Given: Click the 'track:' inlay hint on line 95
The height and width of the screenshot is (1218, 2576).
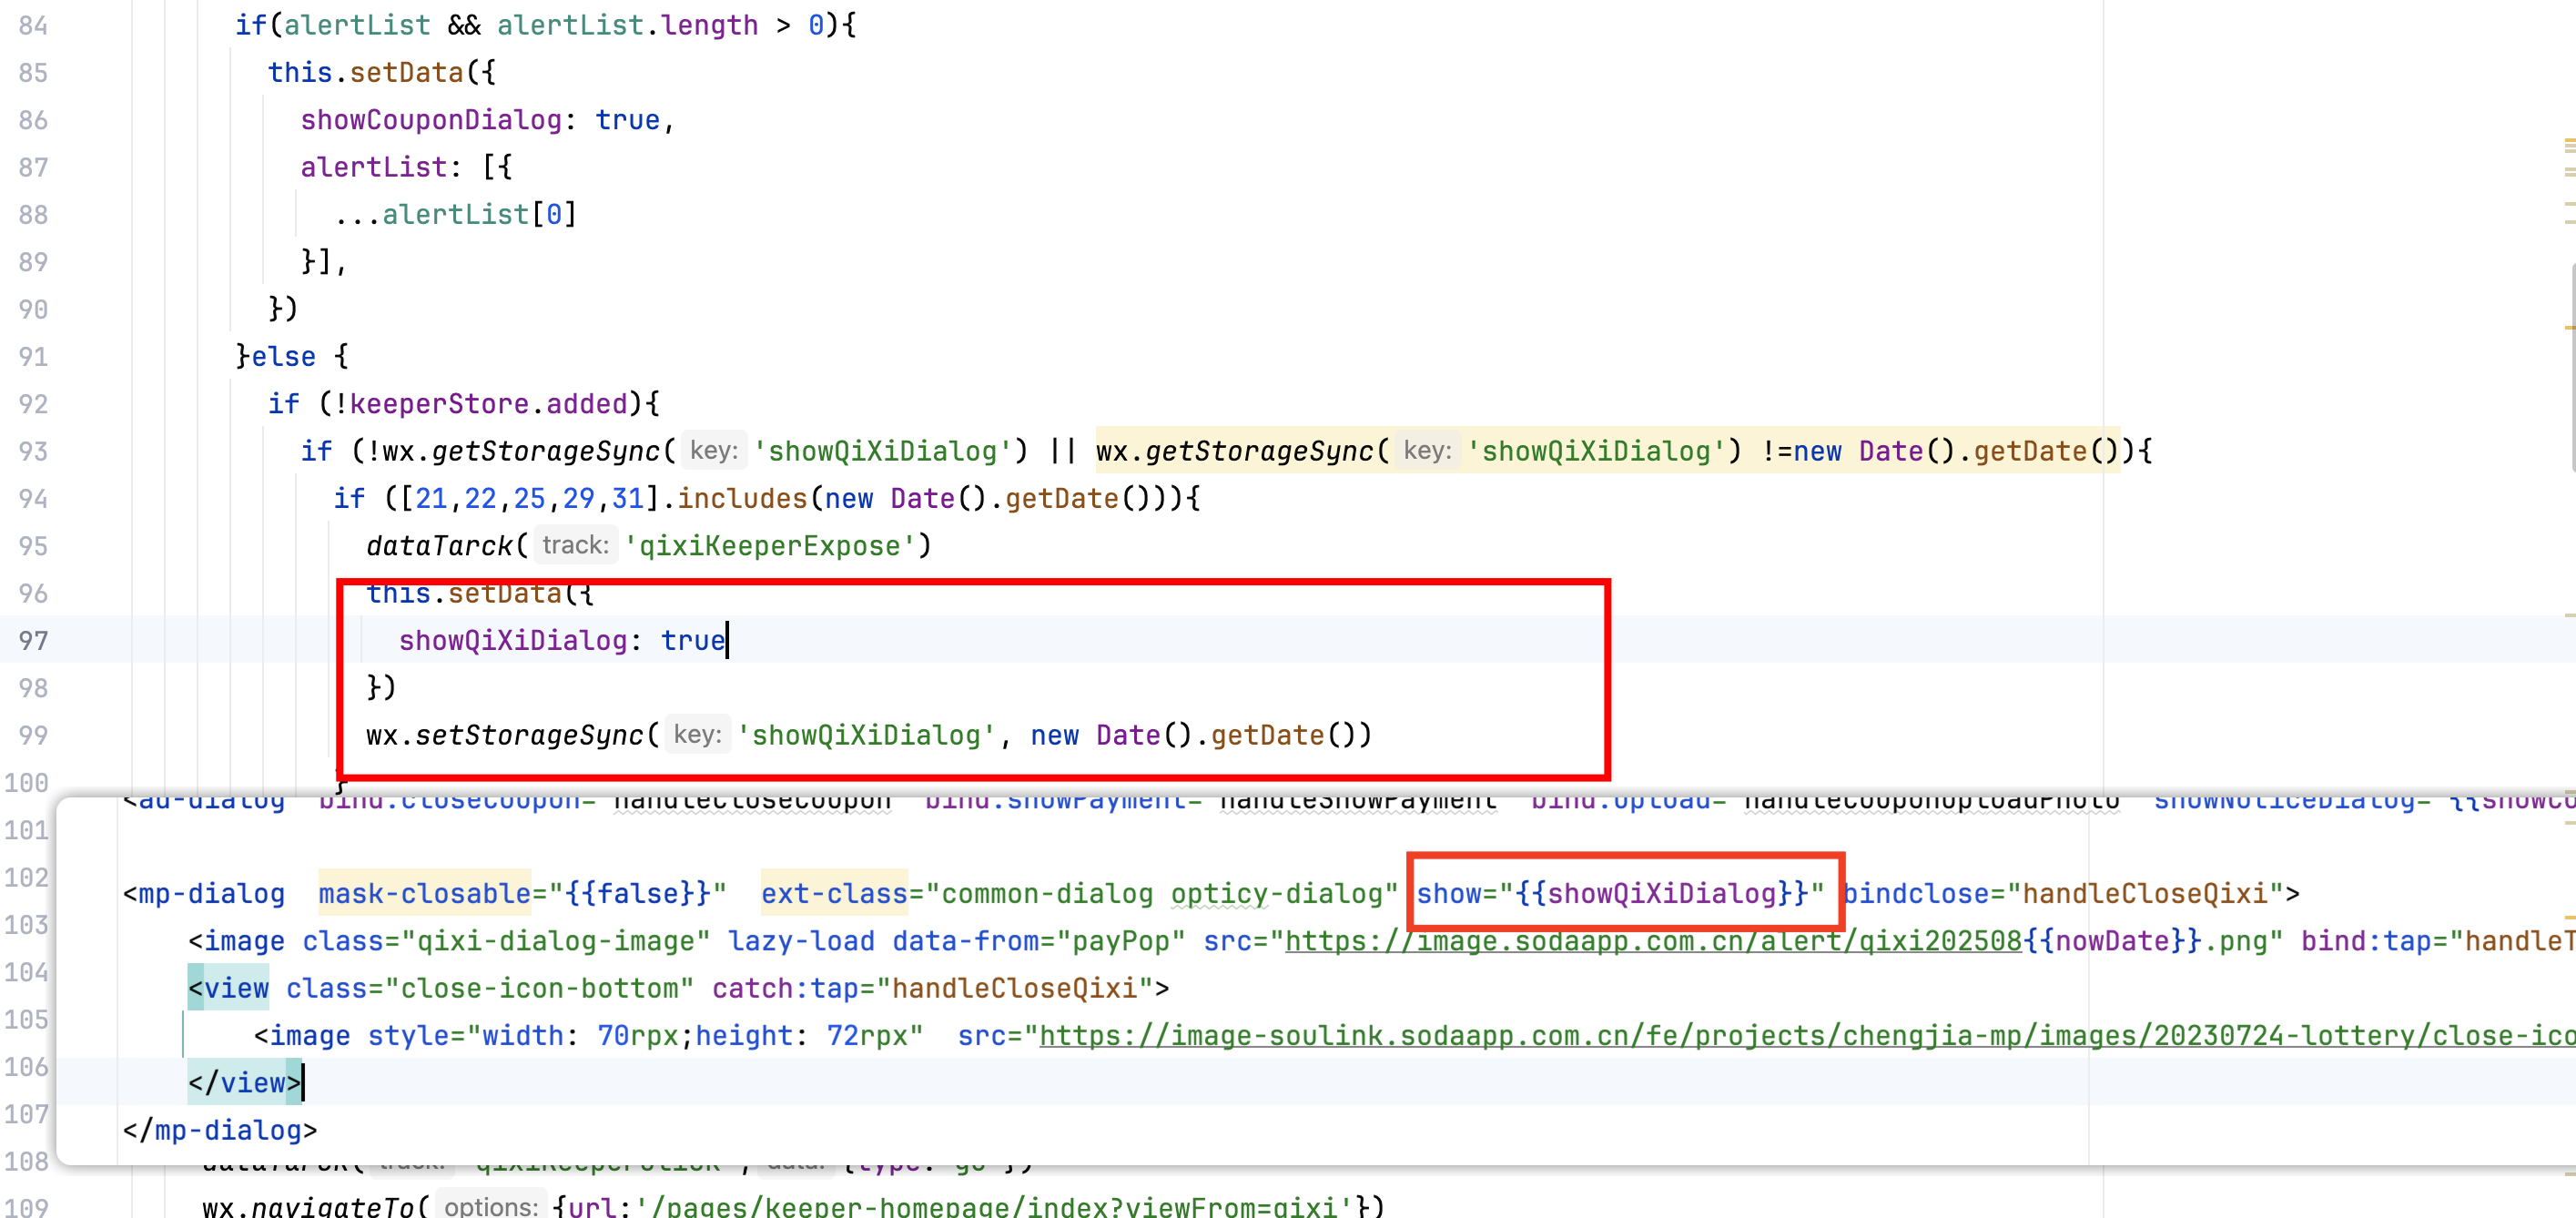Looking at the screenshot, I should [x=575, y=546].
